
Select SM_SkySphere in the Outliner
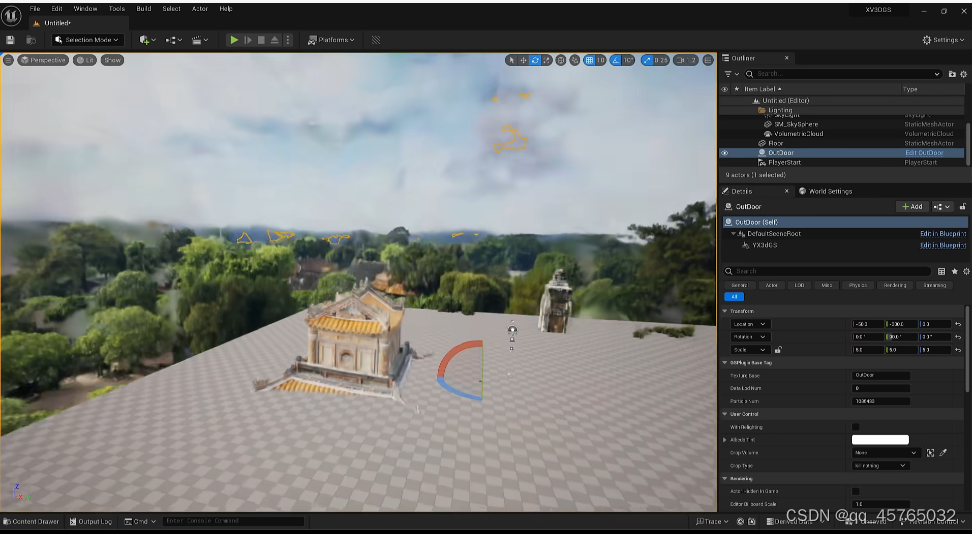point(796,124)
